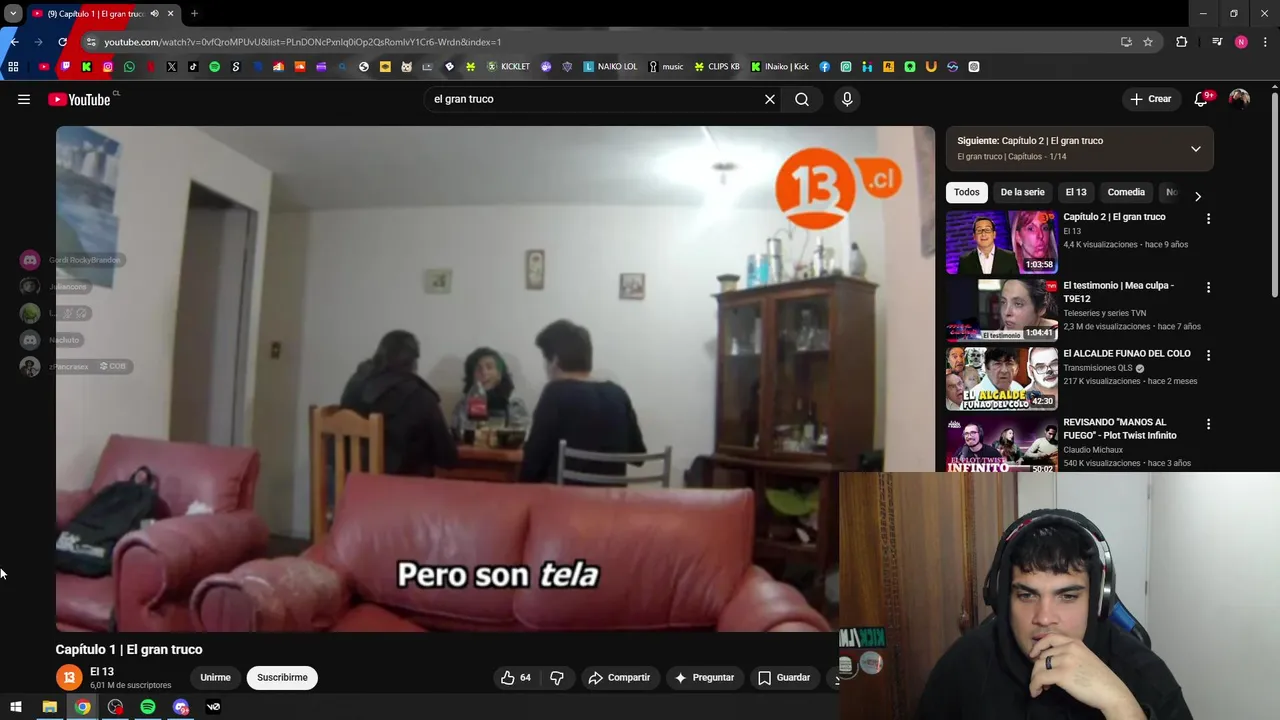Open the Spotify bookmark in bookmarks bar
Viewport: 1280px width, 720px height.
(214, 67)
